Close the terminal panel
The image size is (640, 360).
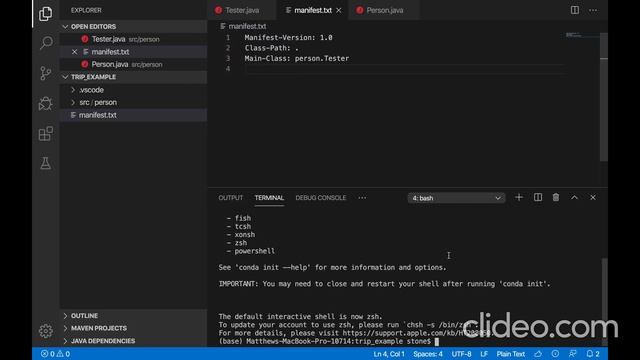click(593, 198)
